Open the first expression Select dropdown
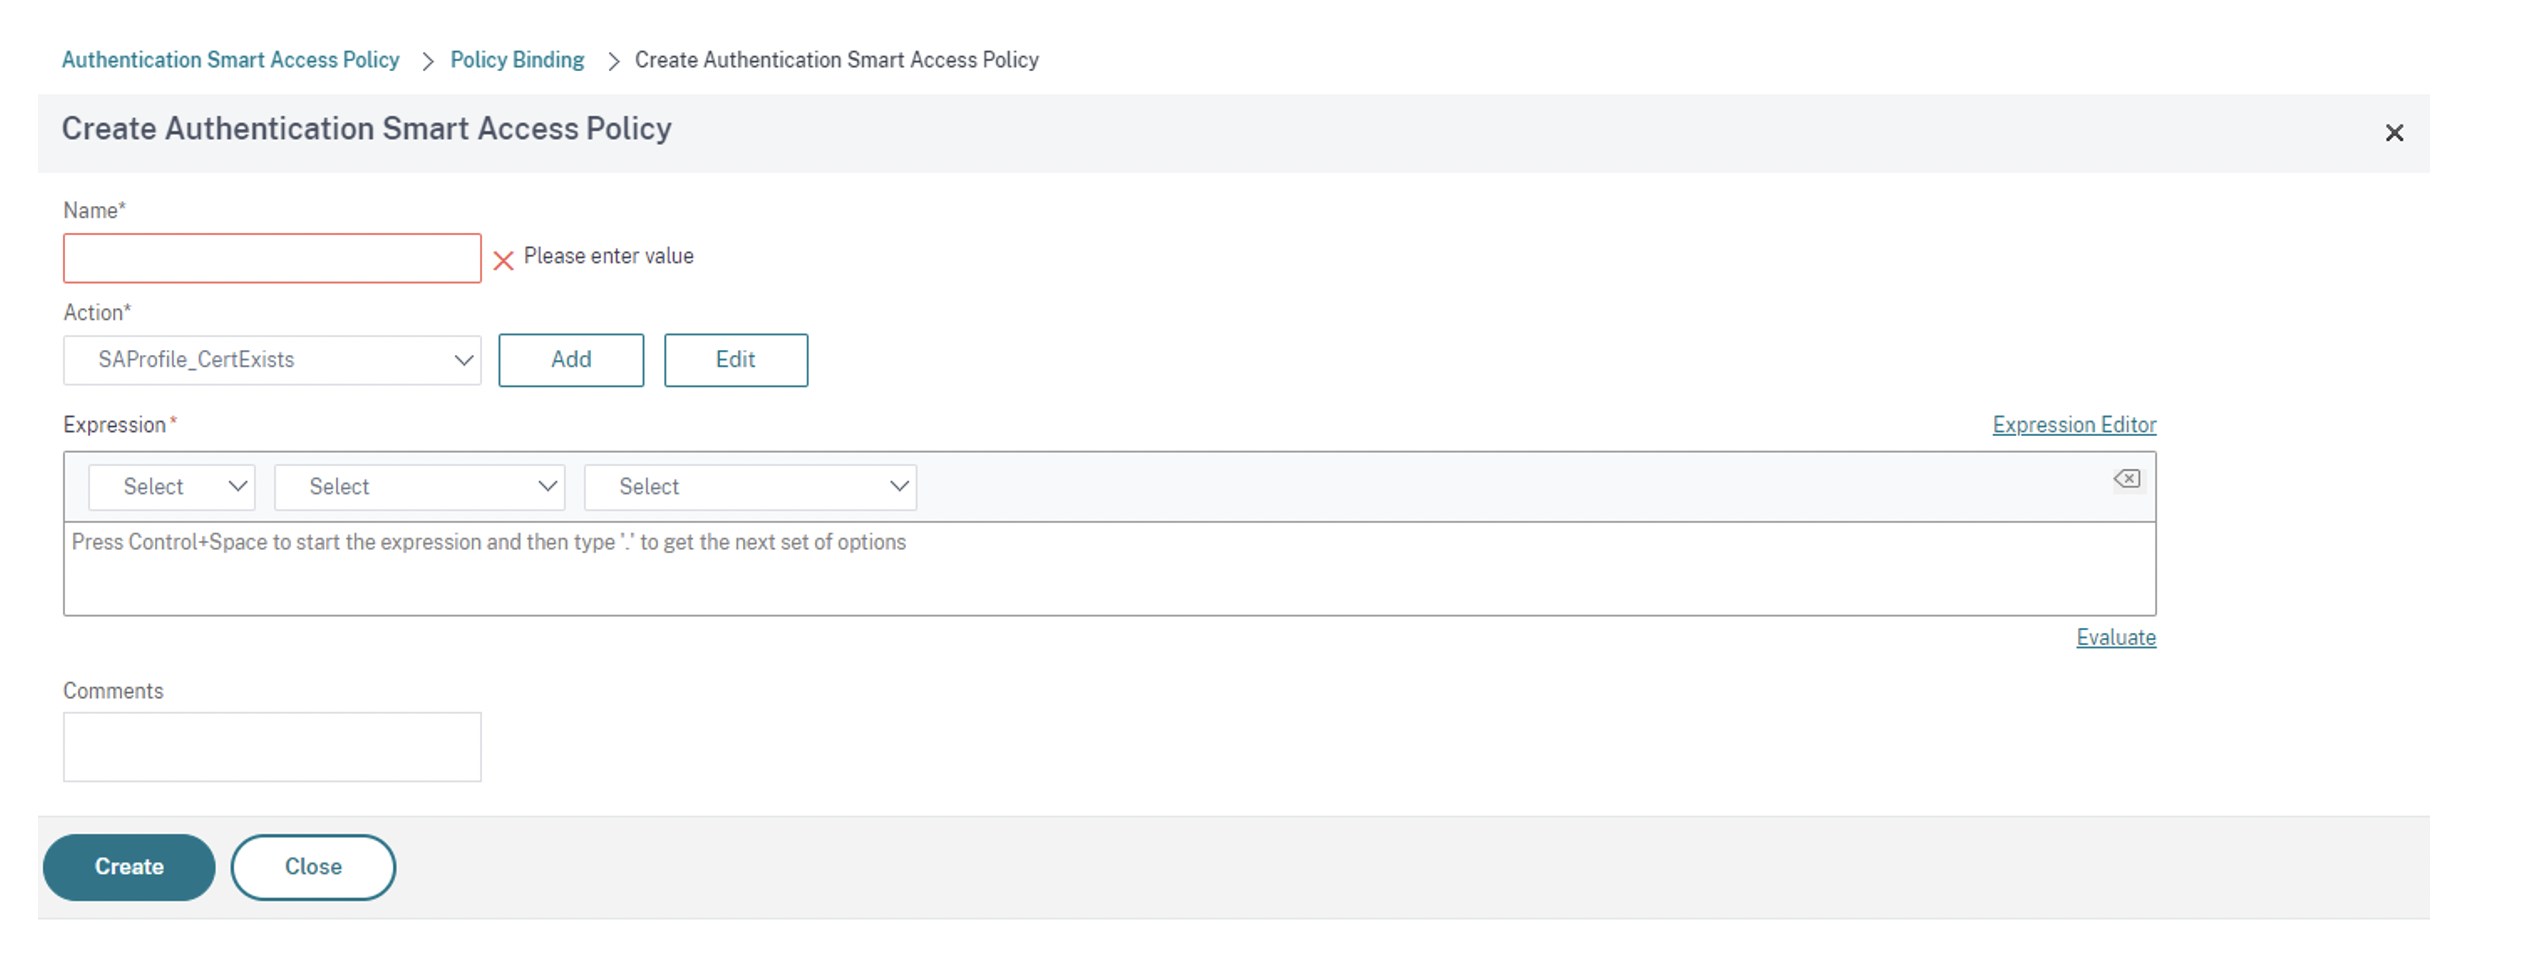The height and width of the screenshot is (968, 2546). (x=172, y=487)
